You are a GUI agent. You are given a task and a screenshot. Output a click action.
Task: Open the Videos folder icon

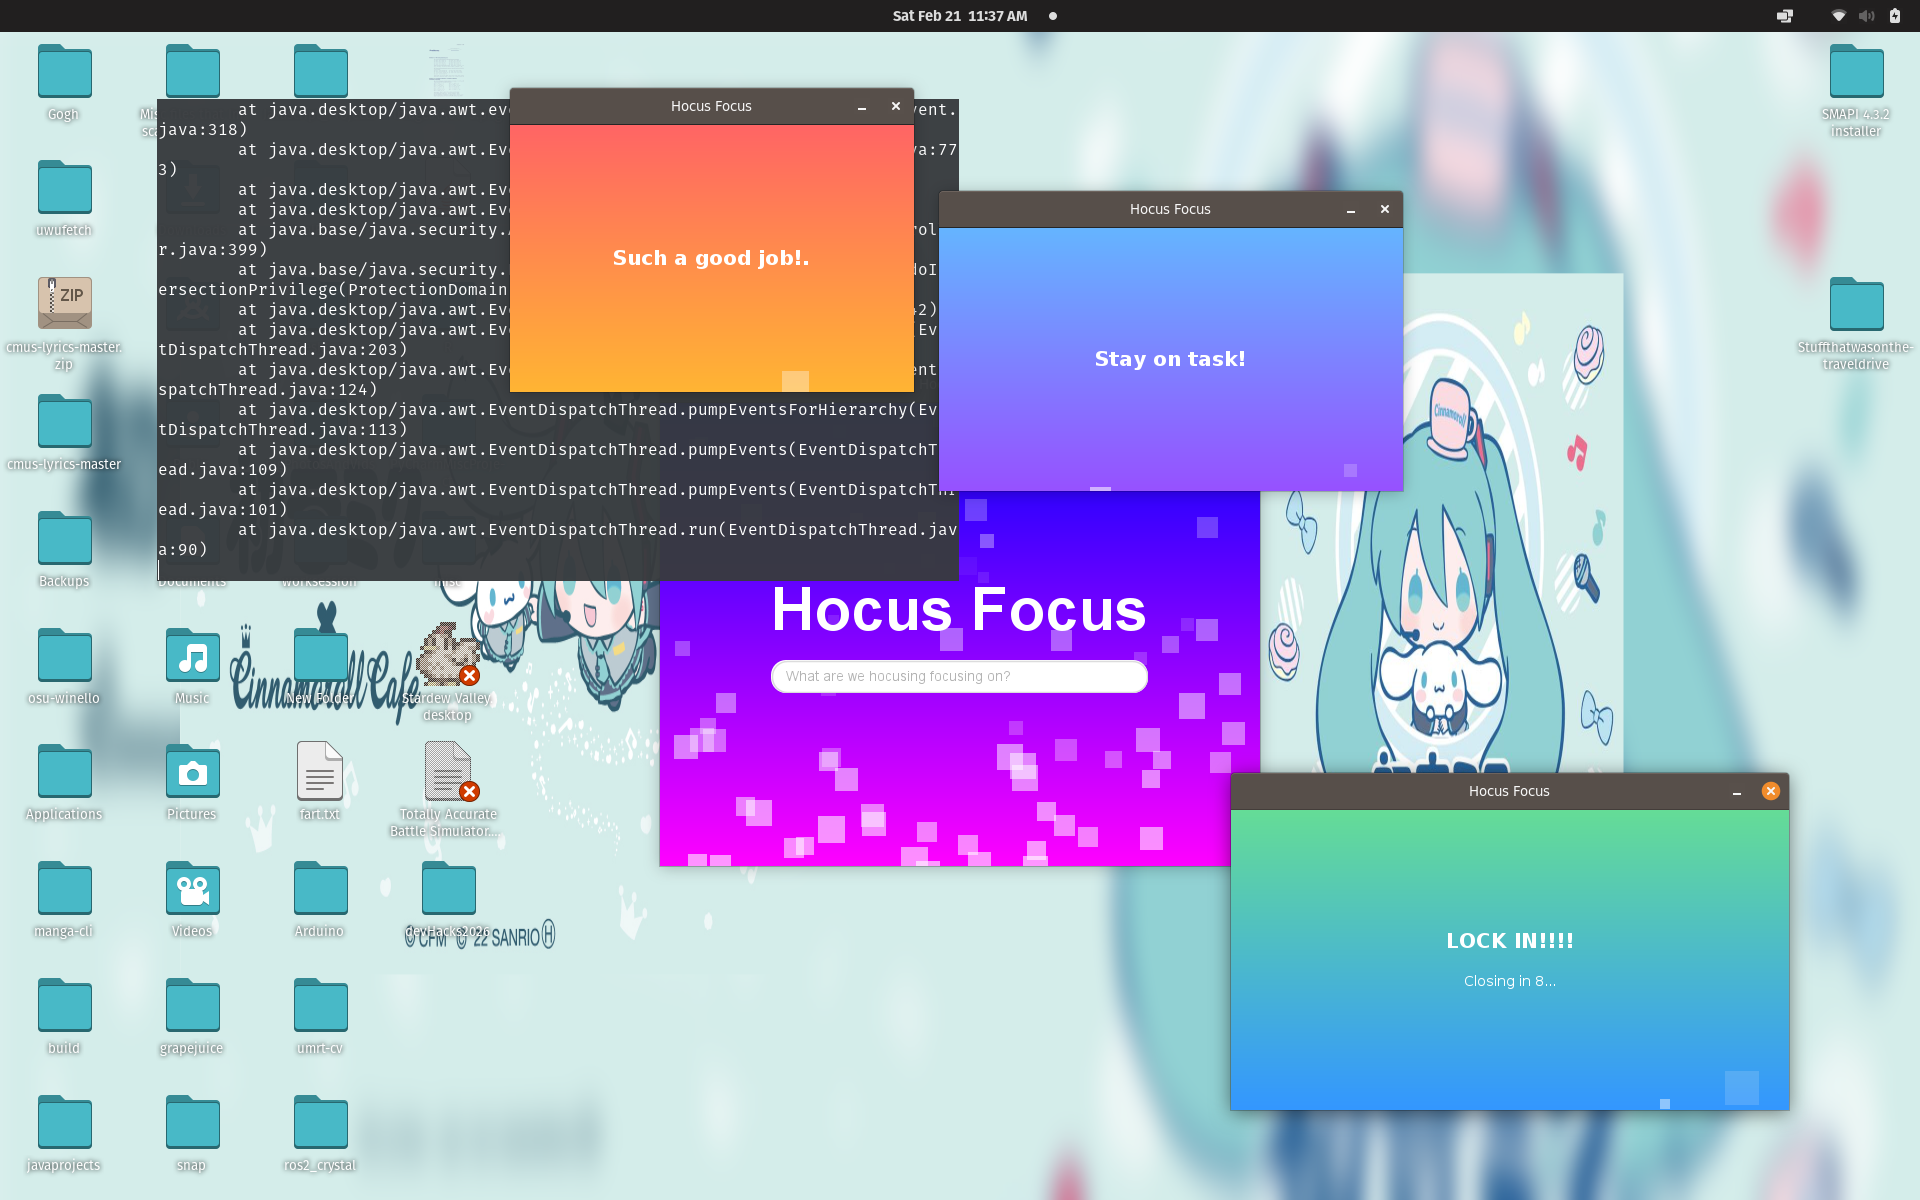click(192, 890)
